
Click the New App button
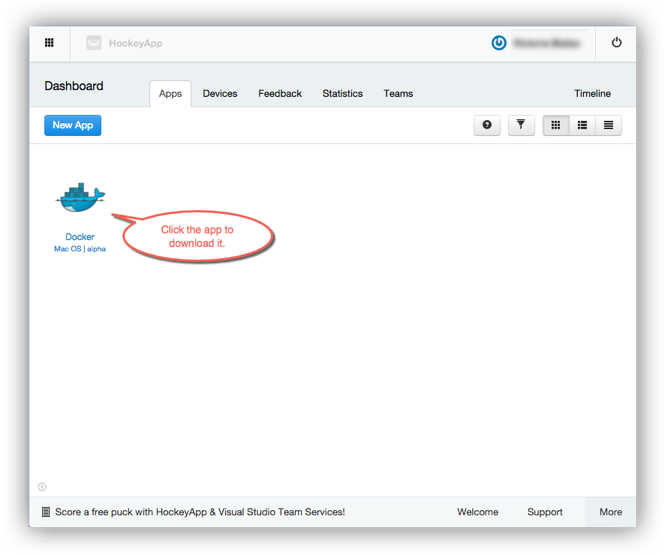(x=73, y=125)
